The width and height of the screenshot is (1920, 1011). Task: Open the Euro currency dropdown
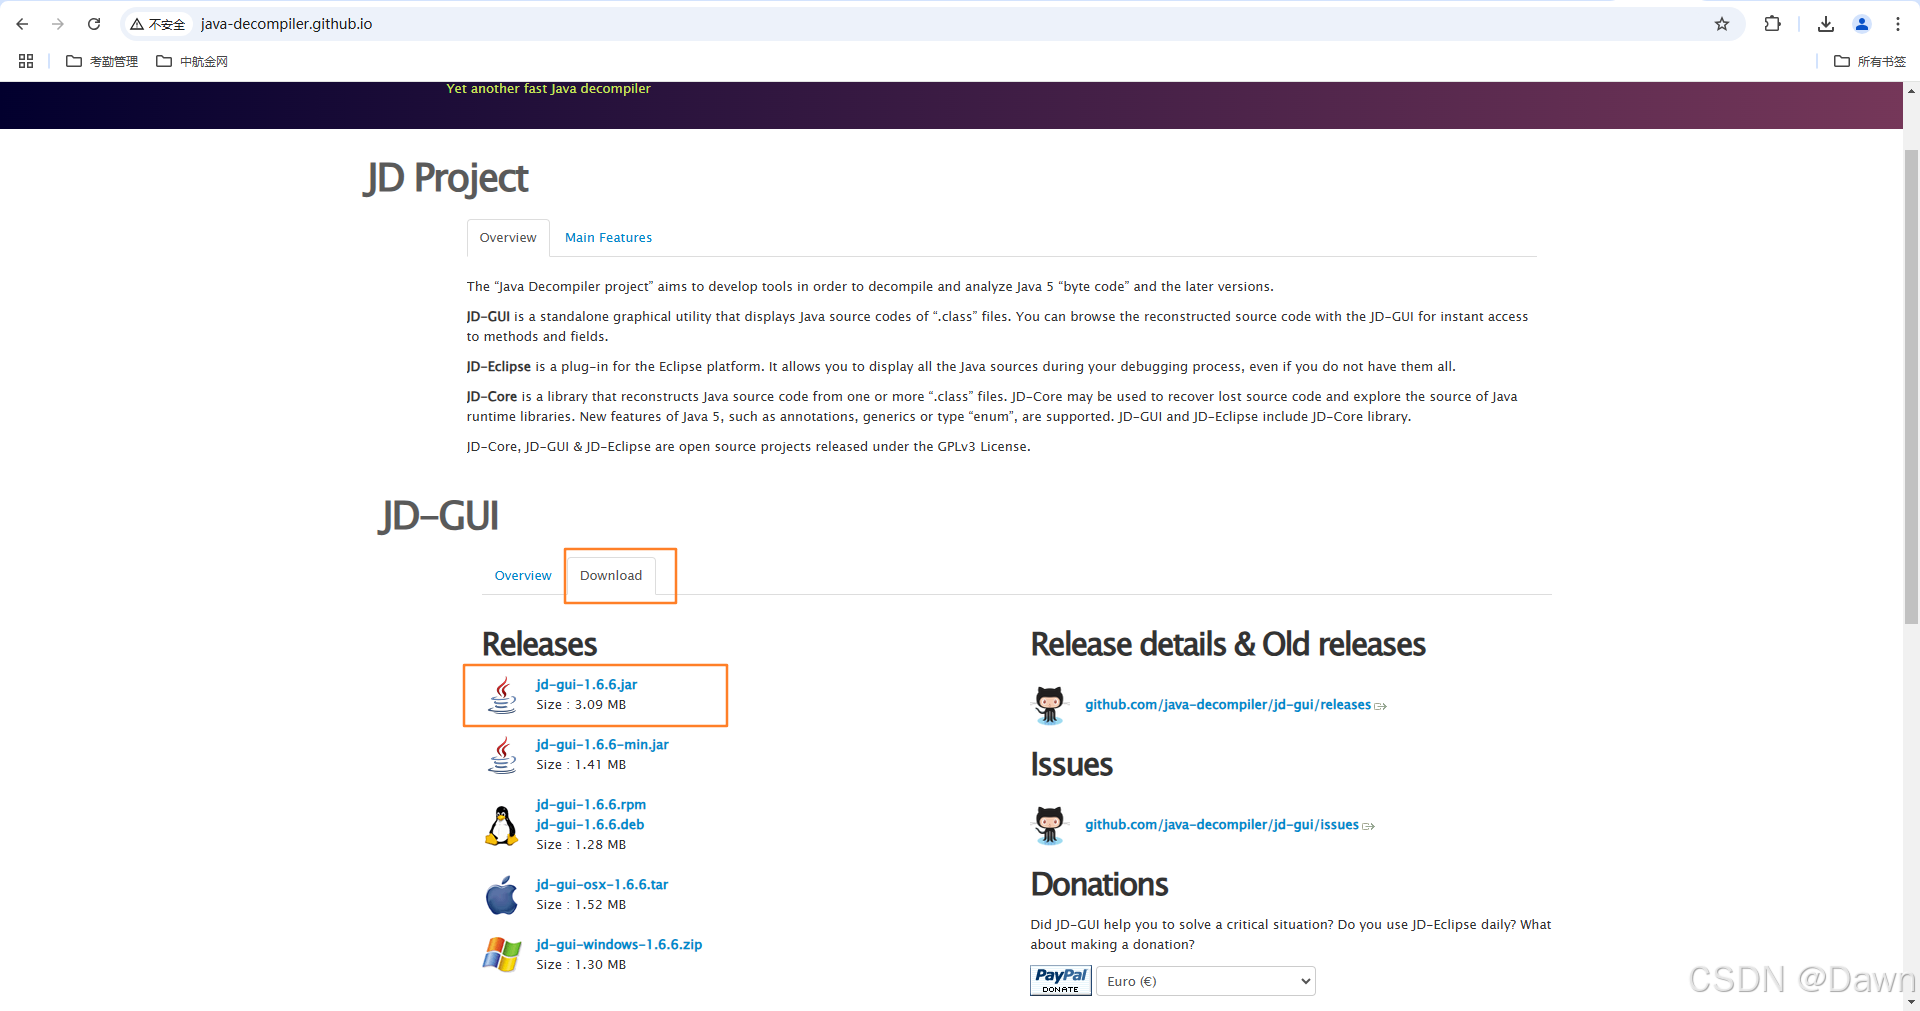1206,981
